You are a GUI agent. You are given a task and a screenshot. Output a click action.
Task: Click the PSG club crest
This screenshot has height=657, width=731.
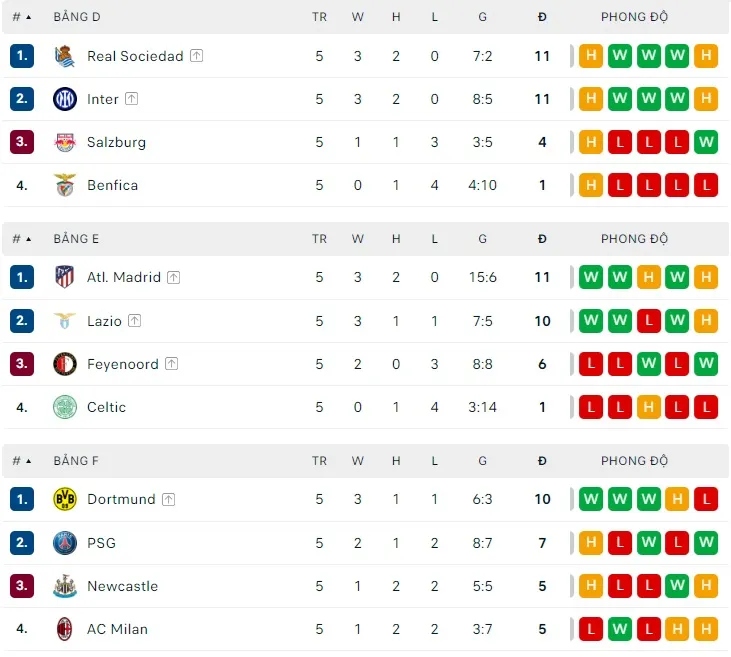[65, 543]
